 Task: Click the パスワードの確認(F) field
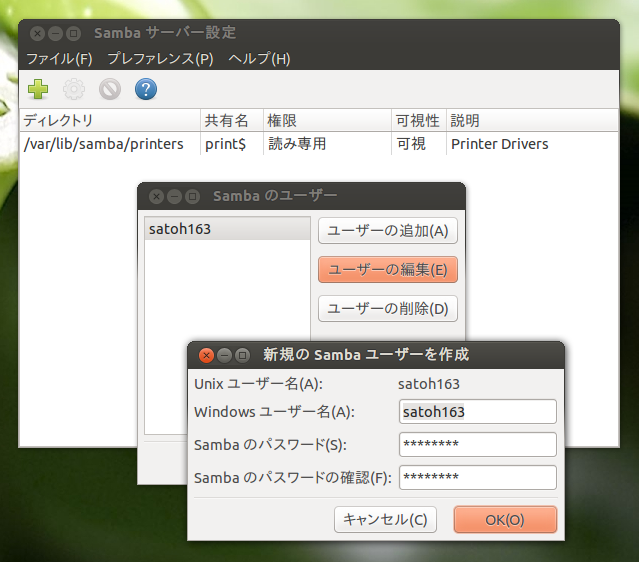click(x=477, y=478)
